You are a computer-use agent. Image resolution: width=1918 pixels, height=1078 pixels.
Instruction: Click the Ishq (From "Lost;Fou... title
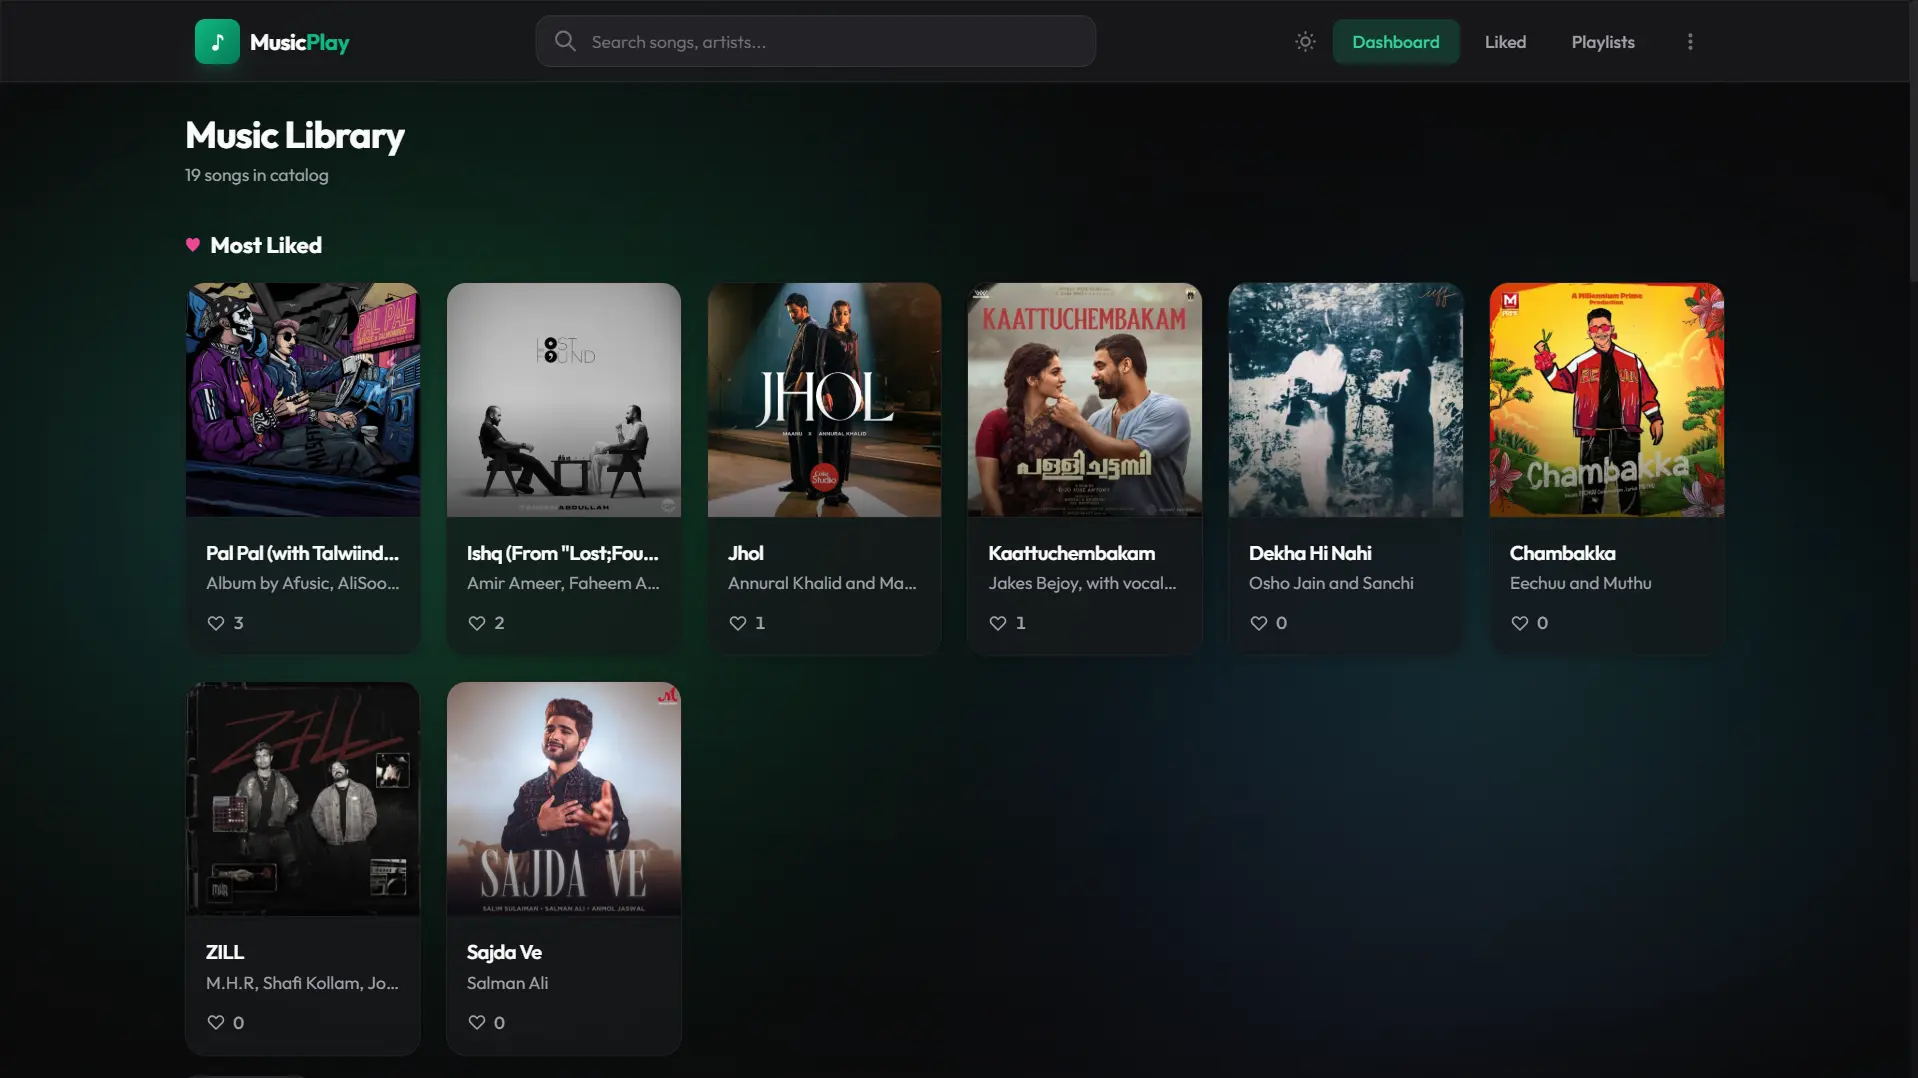[563, 553]
